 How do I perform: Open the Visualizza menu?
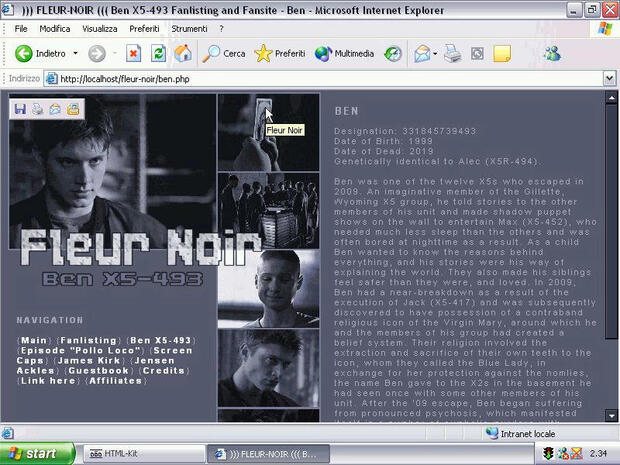tap(99, 29)
